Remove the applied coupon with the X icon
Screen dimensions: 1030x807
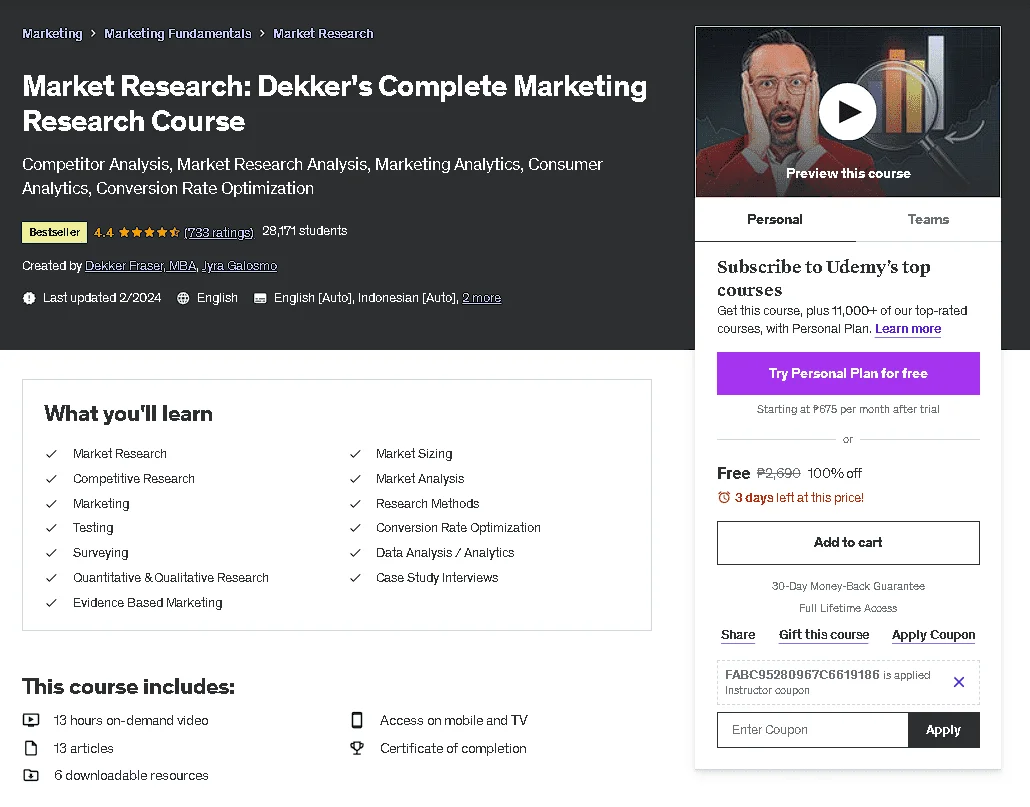point(959,682)
